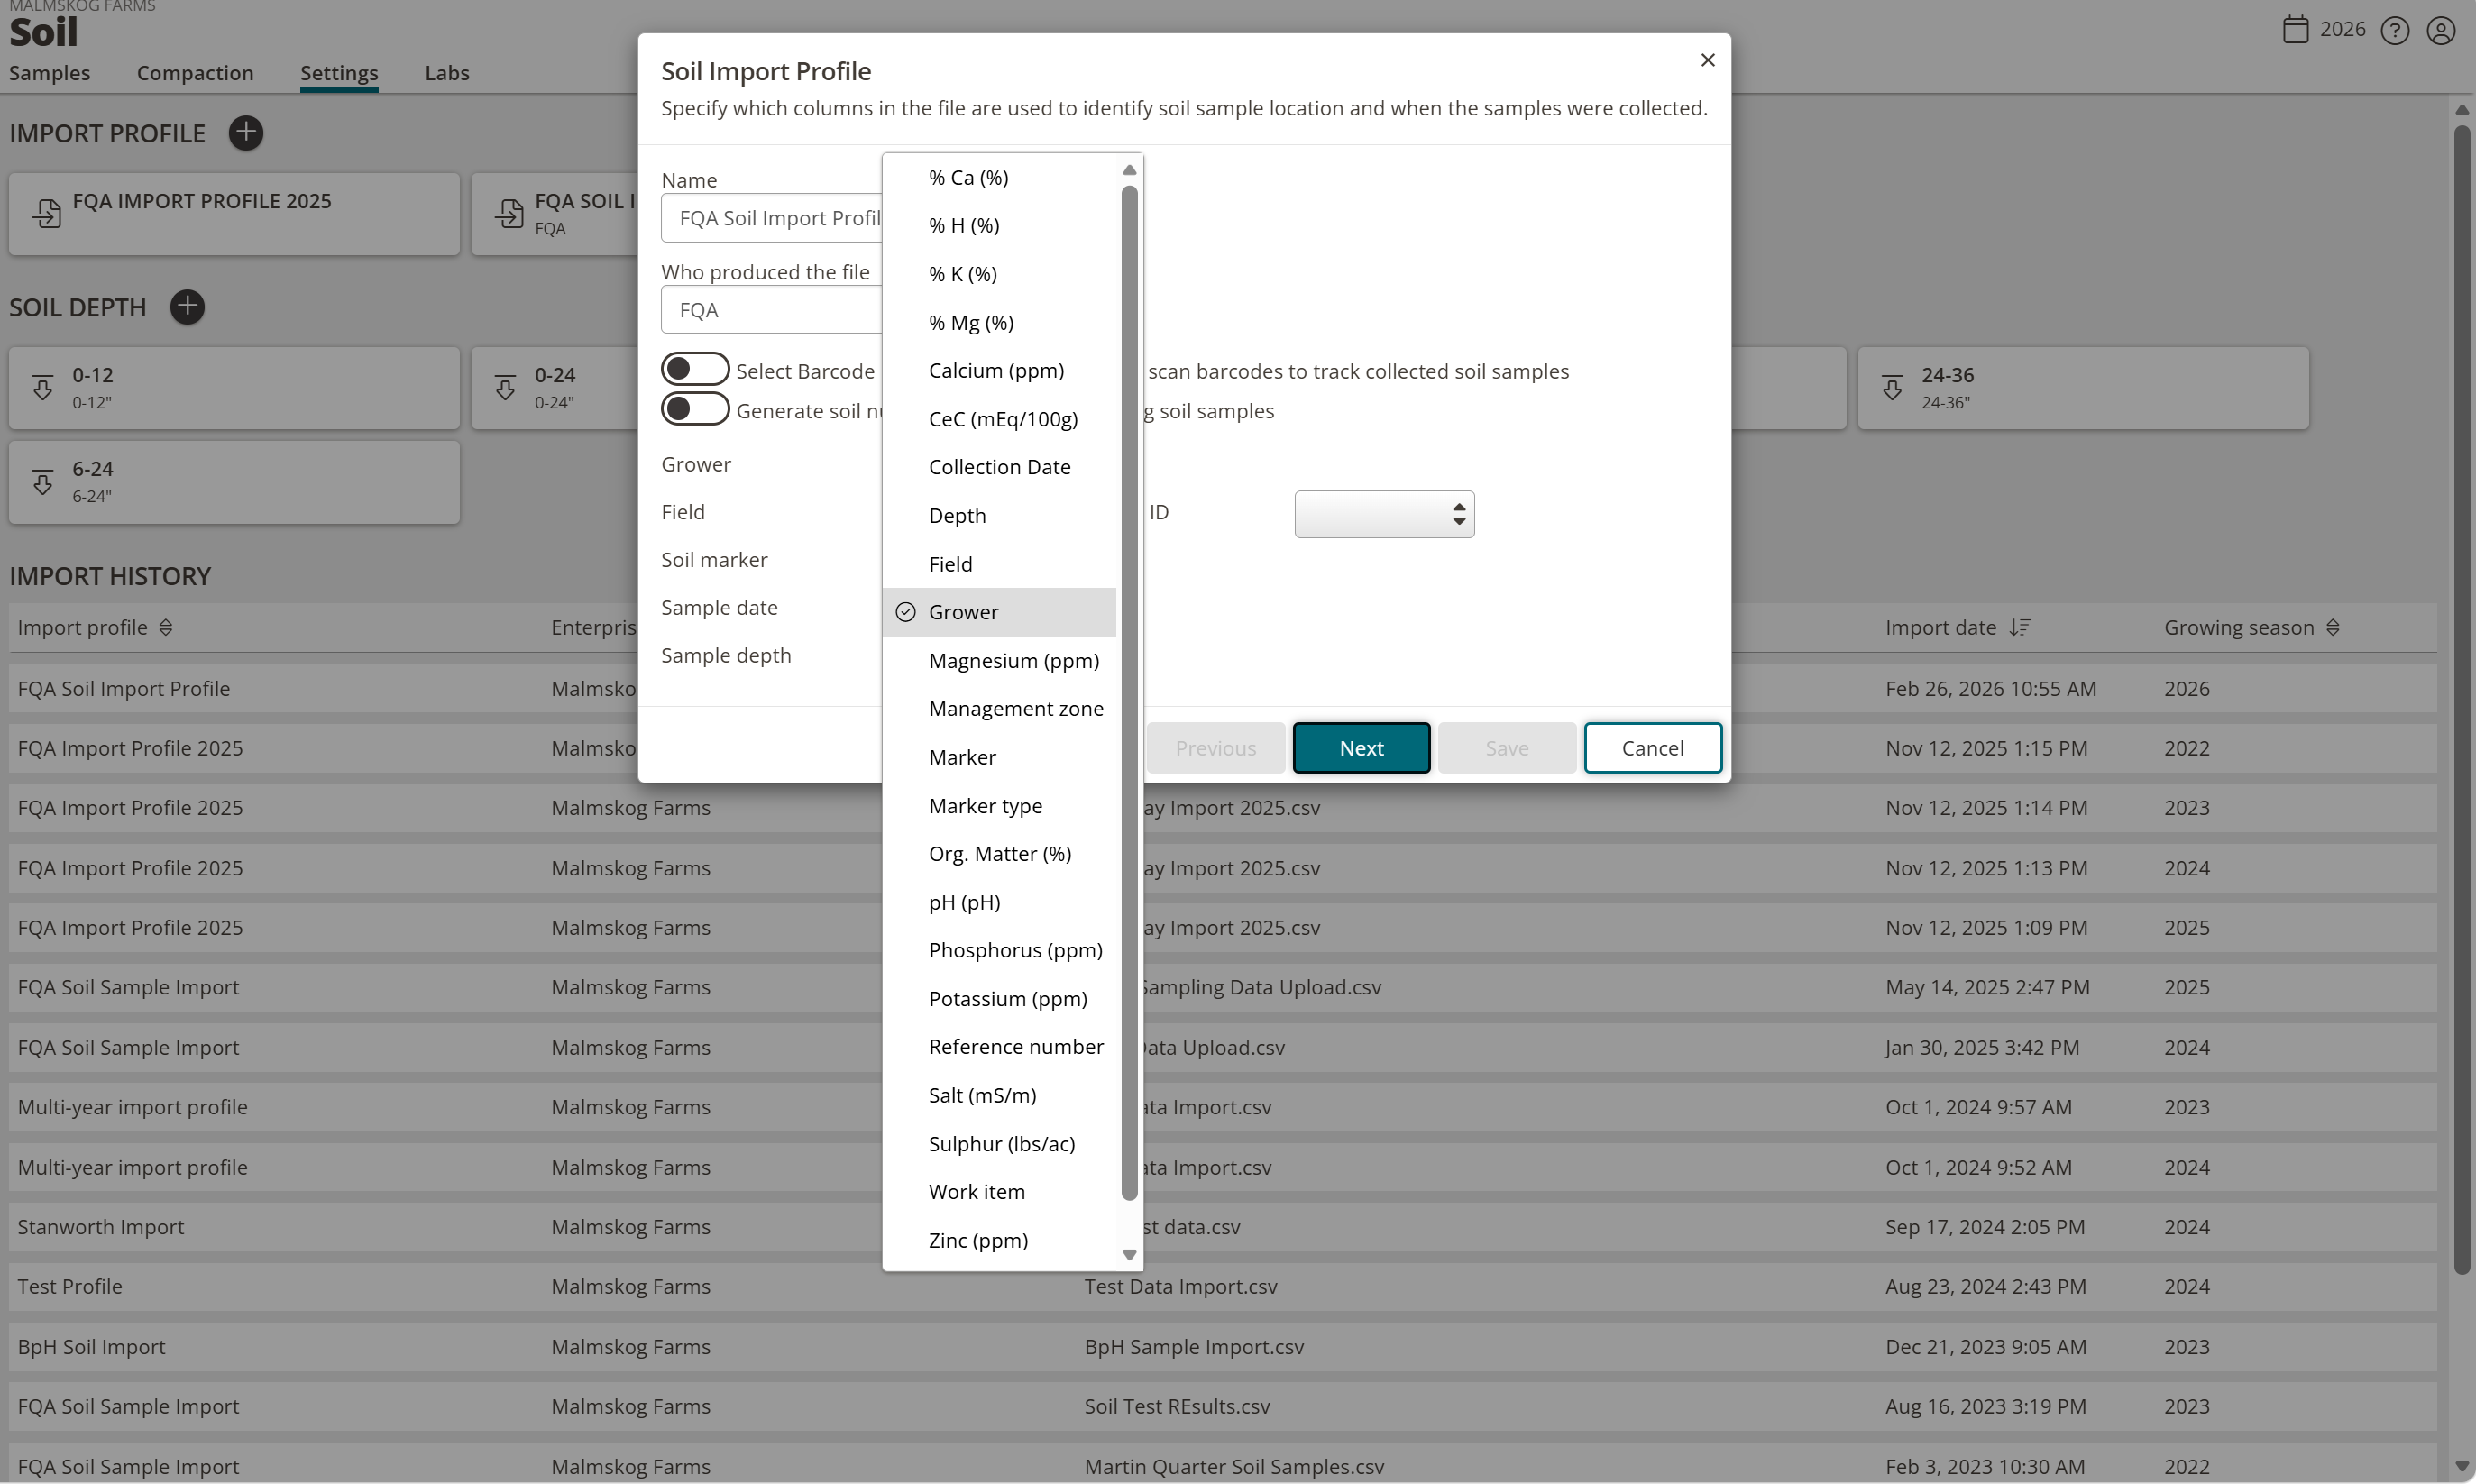Choose % H (%) from the list
Image resolution: width=2476 pixels, height=1484 pixels.
(x=999, y=225)
